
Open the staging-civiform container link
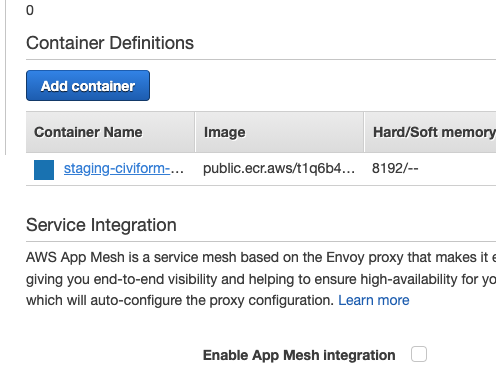[x=123, y=169]
